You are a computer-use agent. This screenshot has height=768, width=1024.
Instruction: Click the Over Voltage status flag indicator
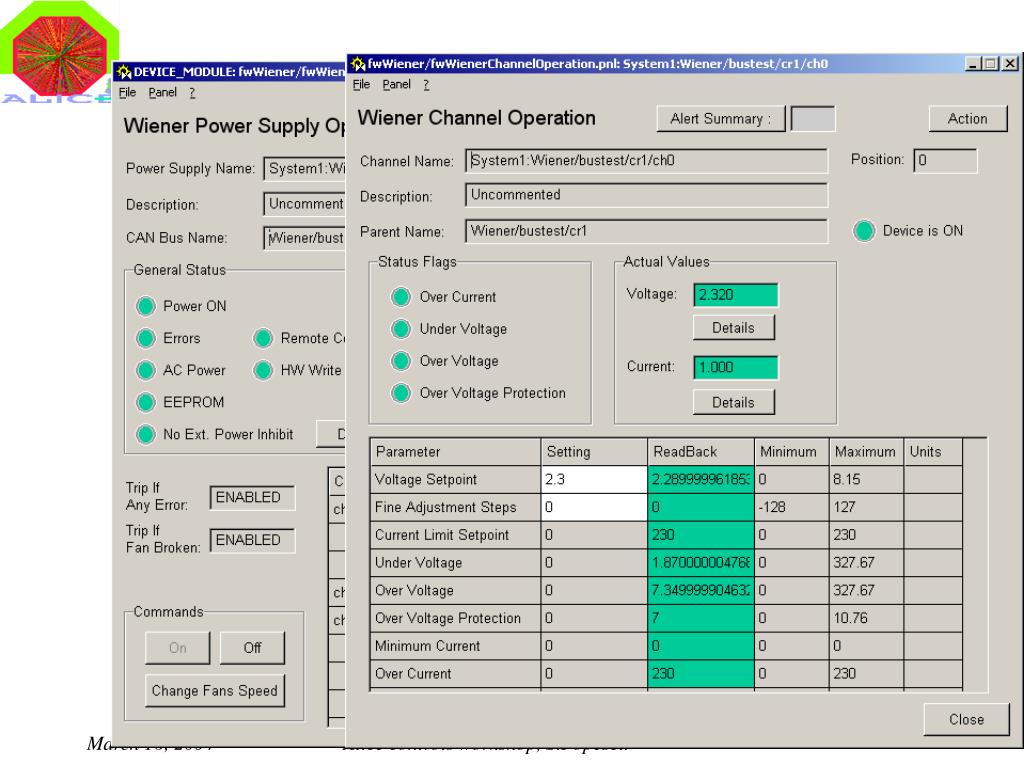[401, 360]
